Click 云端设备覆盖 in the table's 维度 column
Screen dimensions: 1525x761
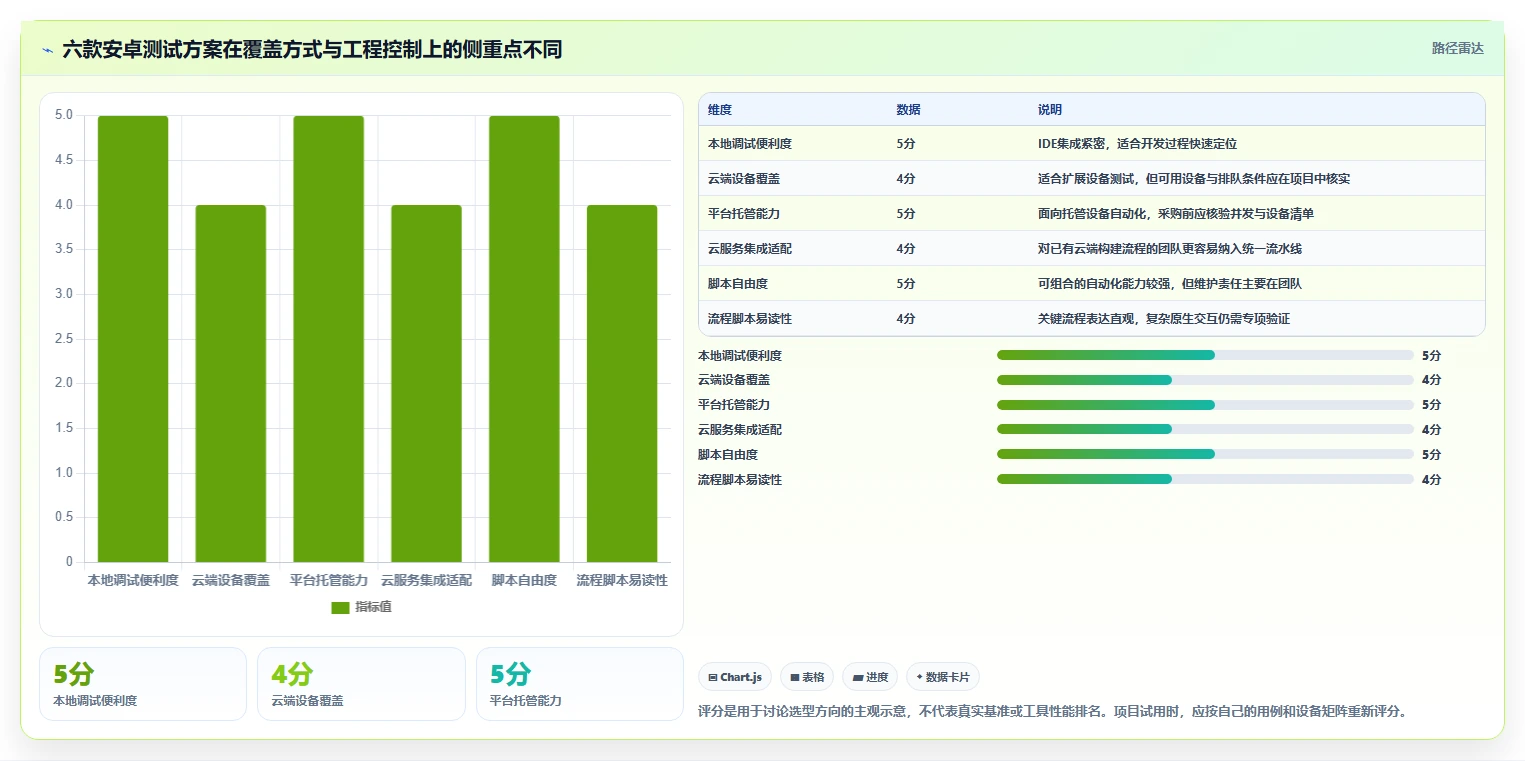(x=744, y=179)
